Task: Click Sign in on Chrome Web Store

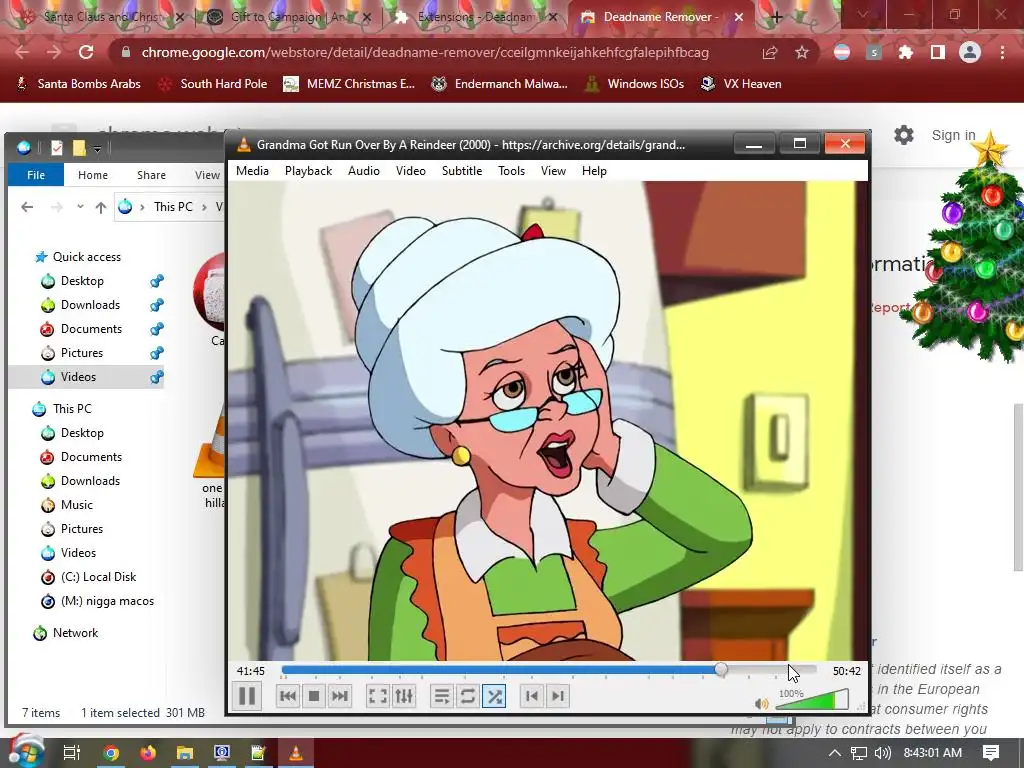Action: tap(953, 135)
